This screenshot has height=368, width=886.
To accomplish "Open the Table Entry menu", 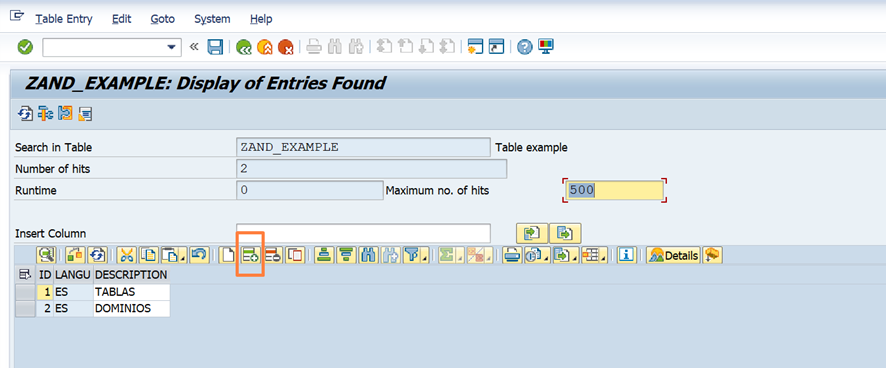I will pyautogui.click(x=64, y=19).
